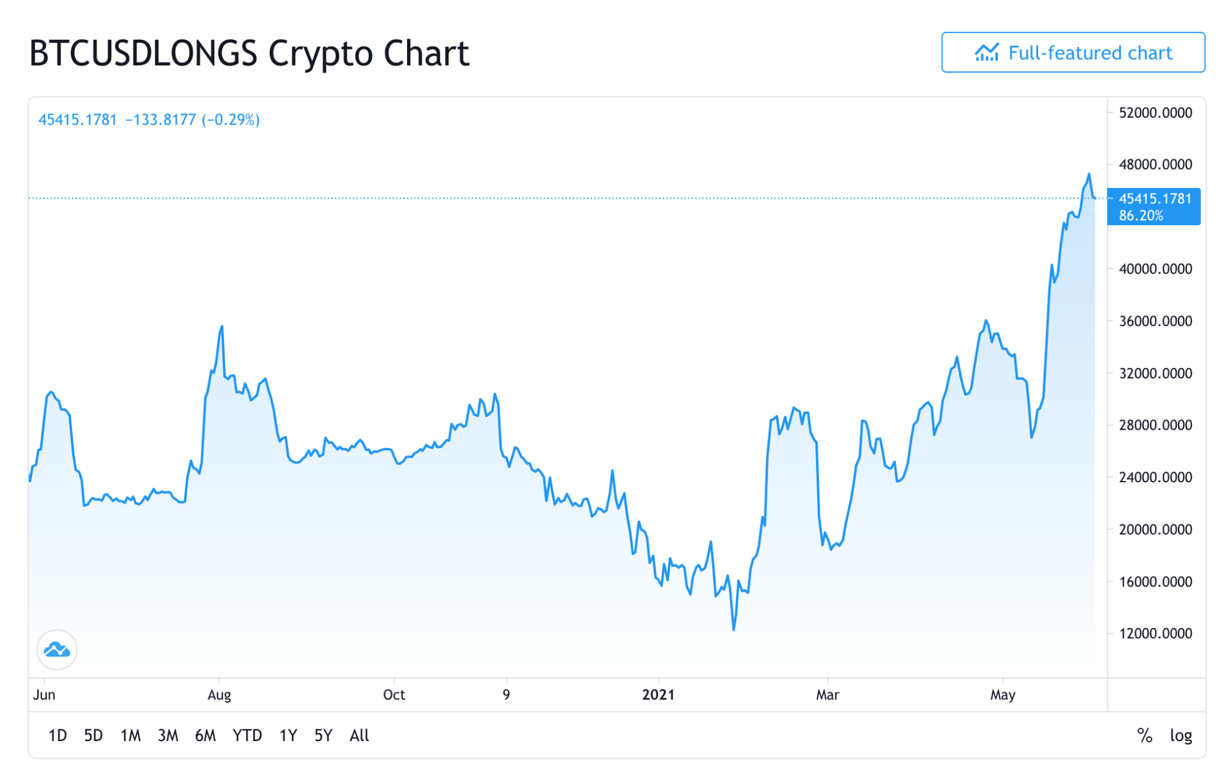The image size is (1220, 768).
Task: Click the 2021 time axis marker
Action: [x=659, y=695]
